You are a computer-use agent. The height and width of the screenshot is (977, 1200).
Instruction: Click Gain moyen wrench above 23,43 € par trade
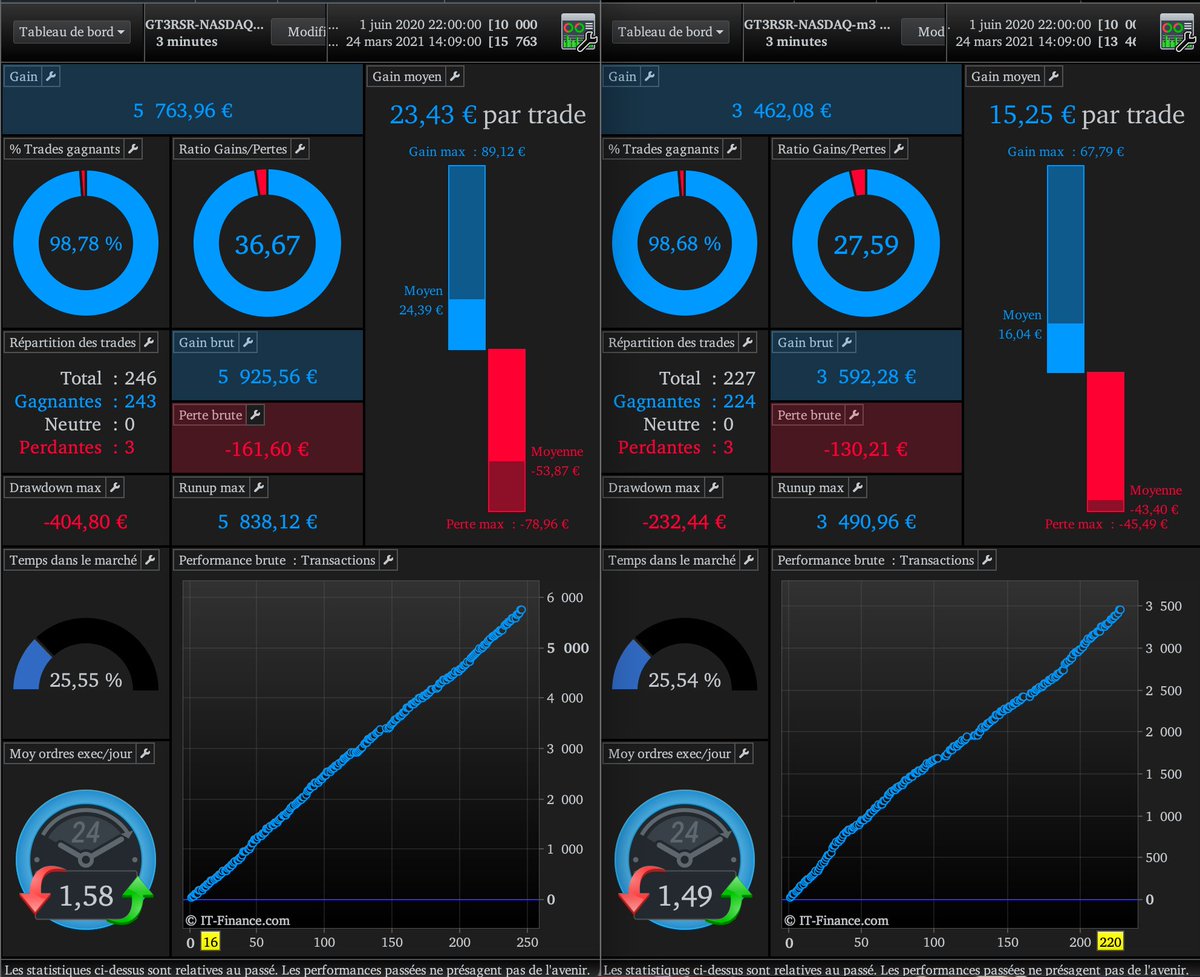[454, 76]
